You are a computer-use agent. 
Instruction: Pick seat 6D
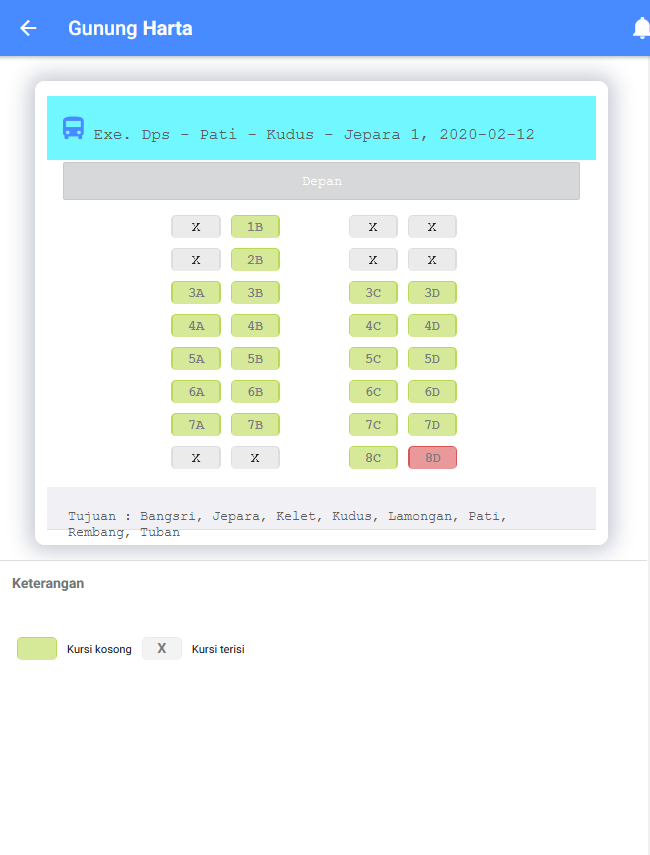tap(432, 392)
